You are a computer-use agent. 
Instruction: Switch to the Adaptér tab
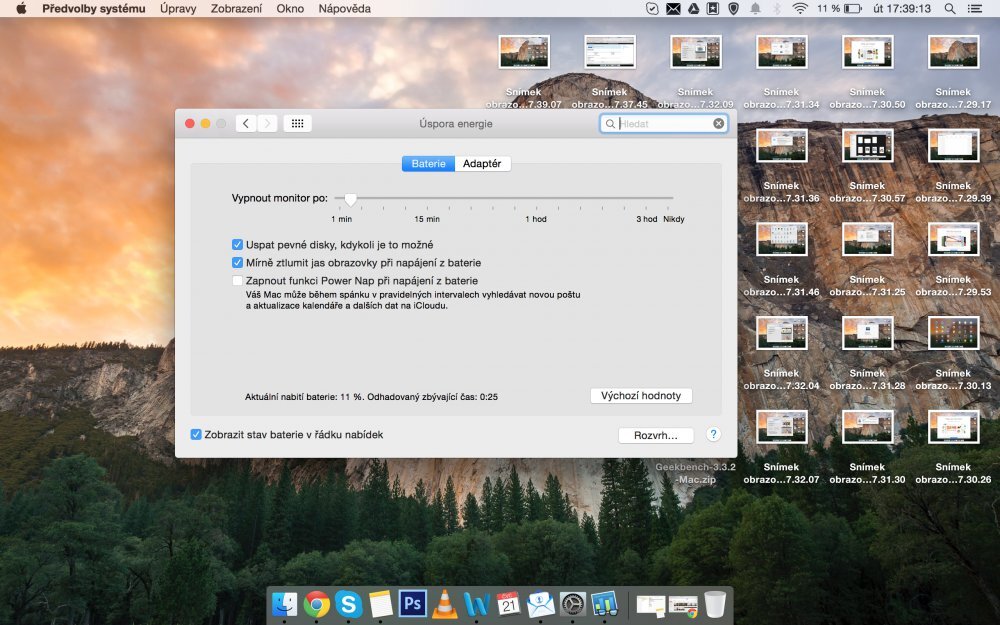click(483, 162)
